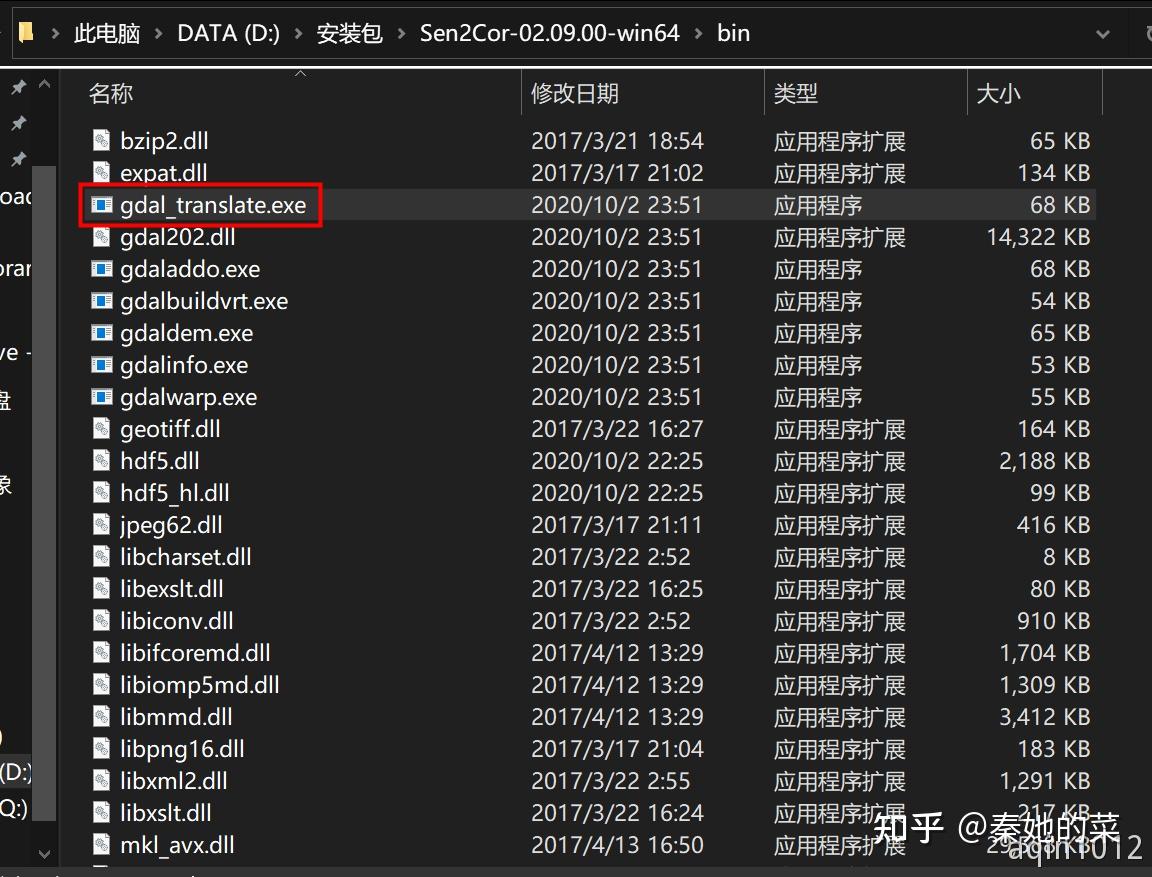Screen dimensions: 1152x877
Task: Select the gdalinfo.exe application icon
Action: point(101,365)
